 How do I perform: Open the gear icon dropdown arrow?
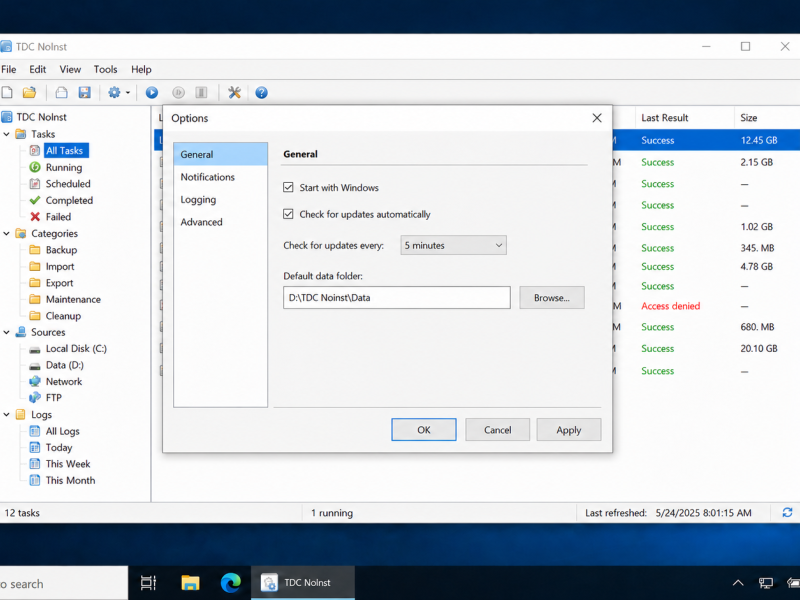coord(128,93)
